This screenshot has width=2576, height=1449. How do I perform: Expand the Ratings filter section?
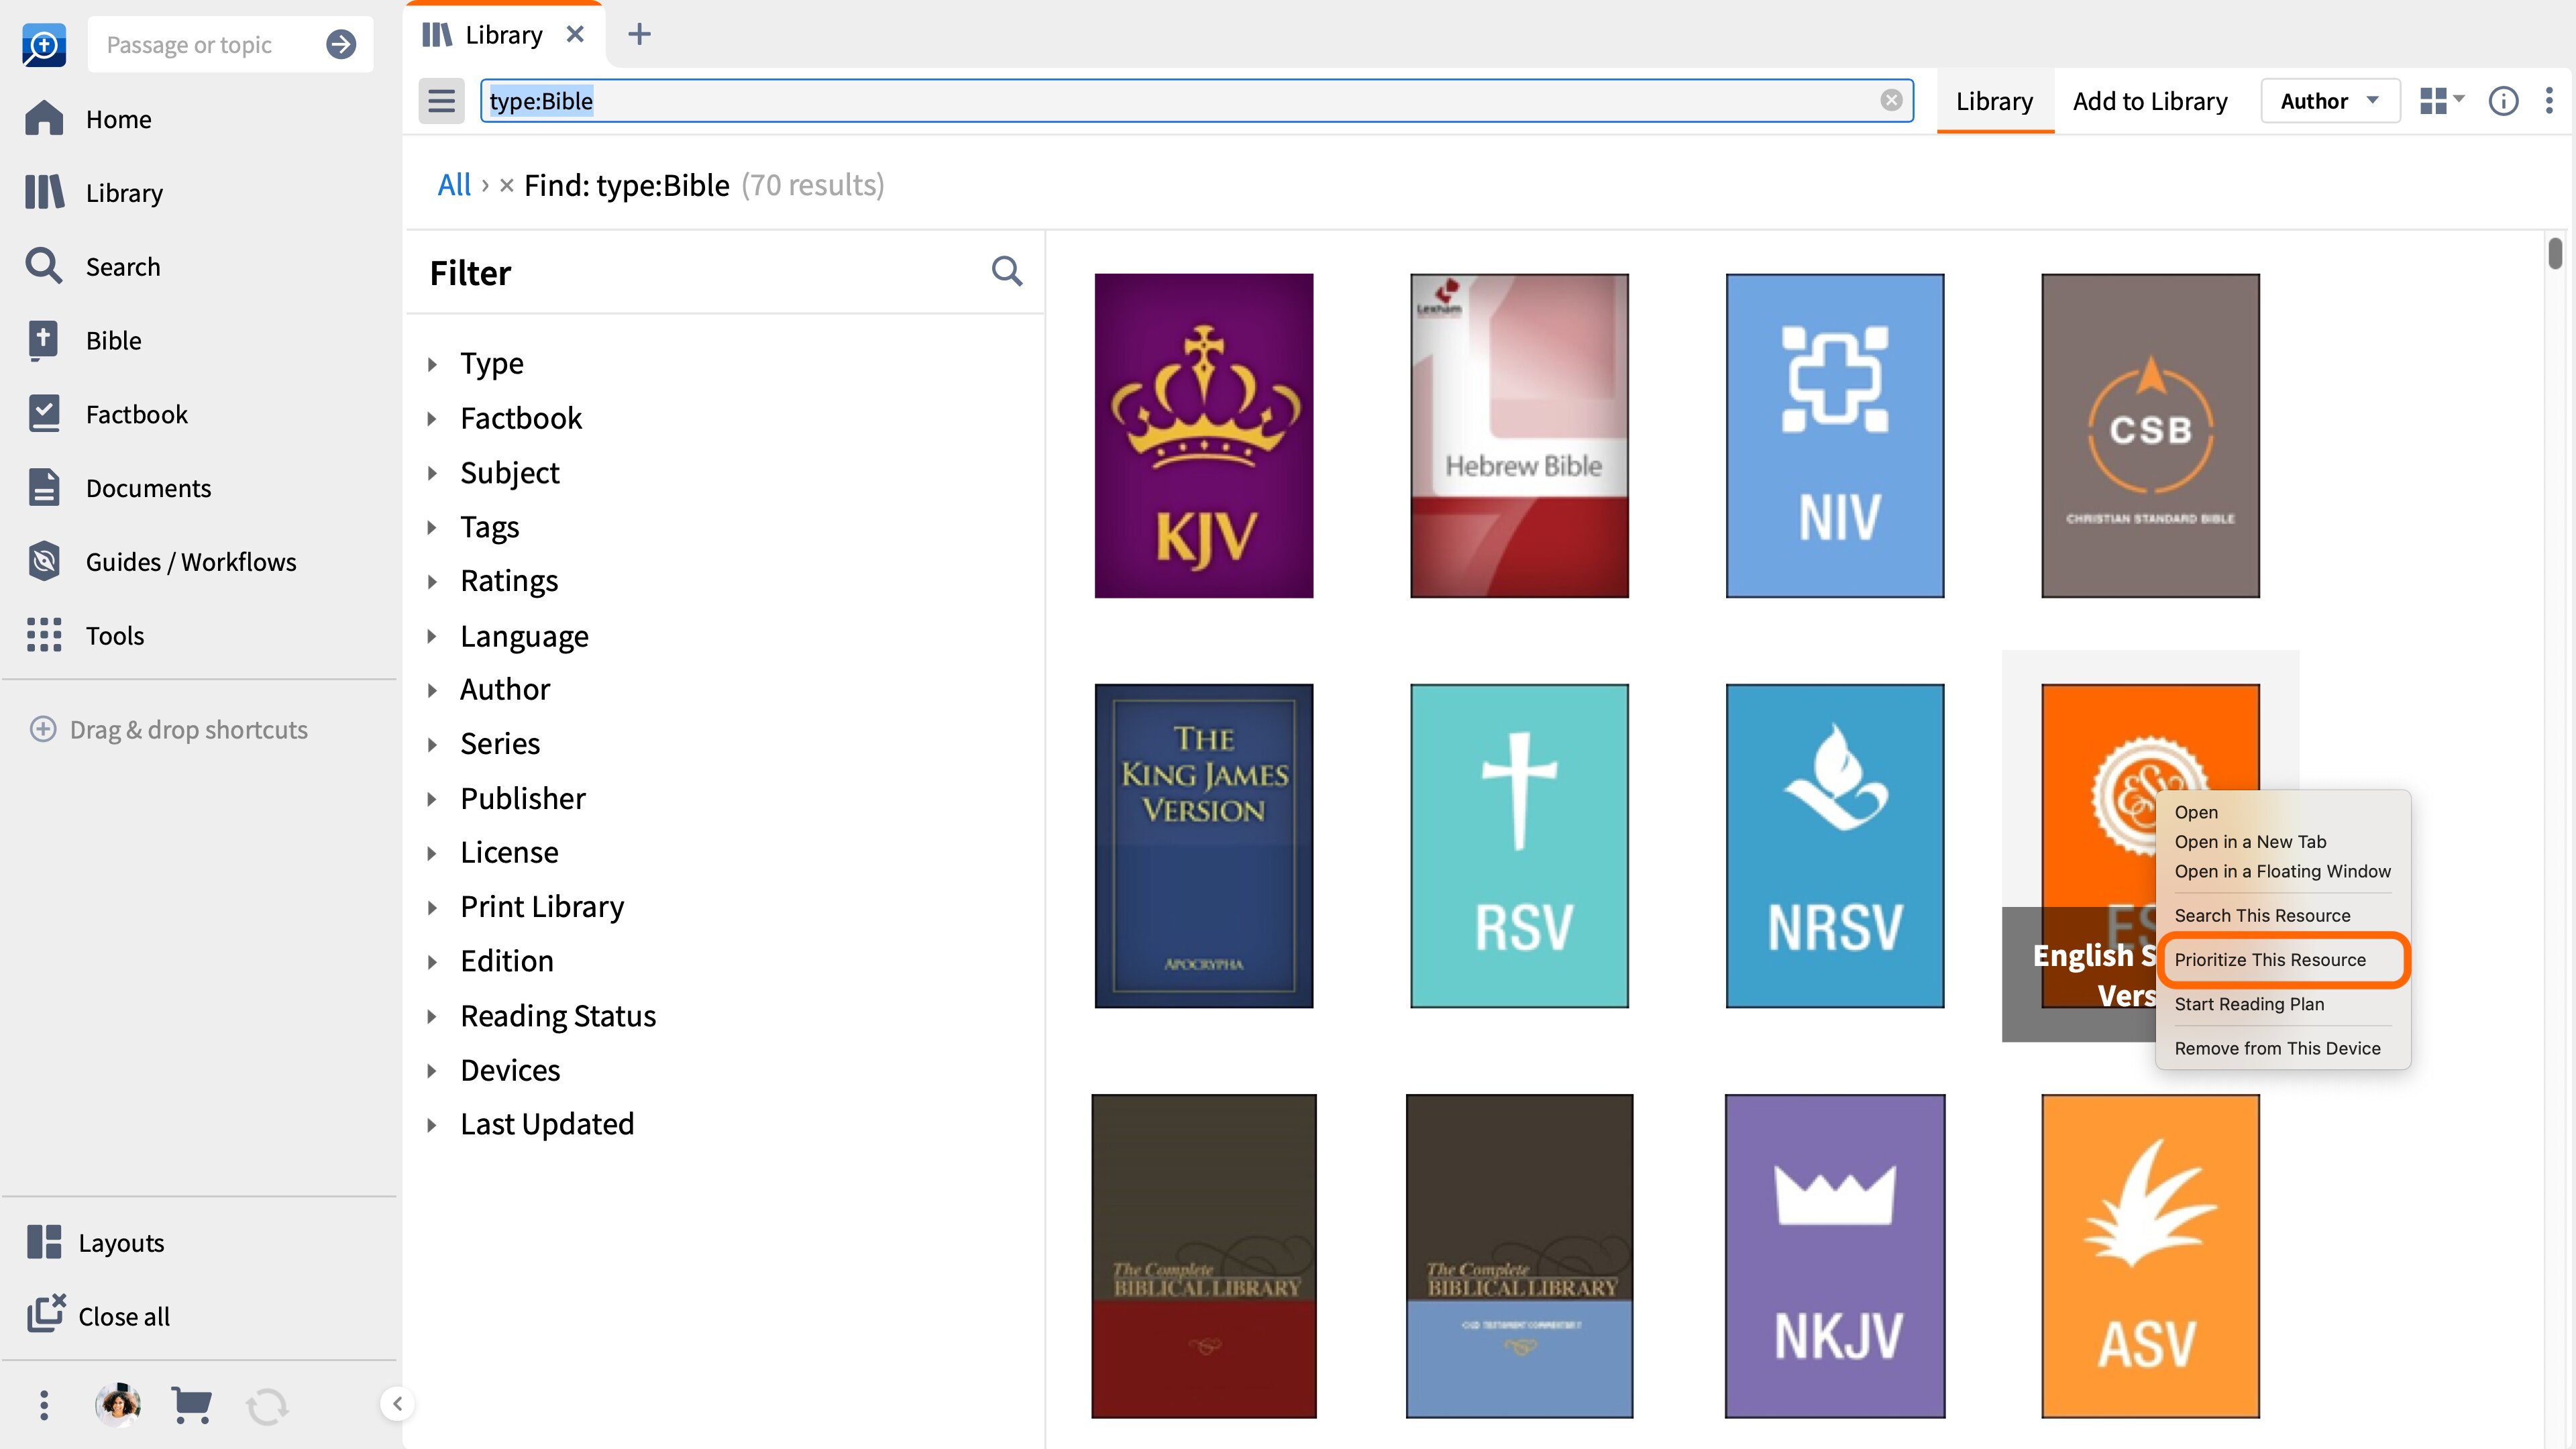431,581
